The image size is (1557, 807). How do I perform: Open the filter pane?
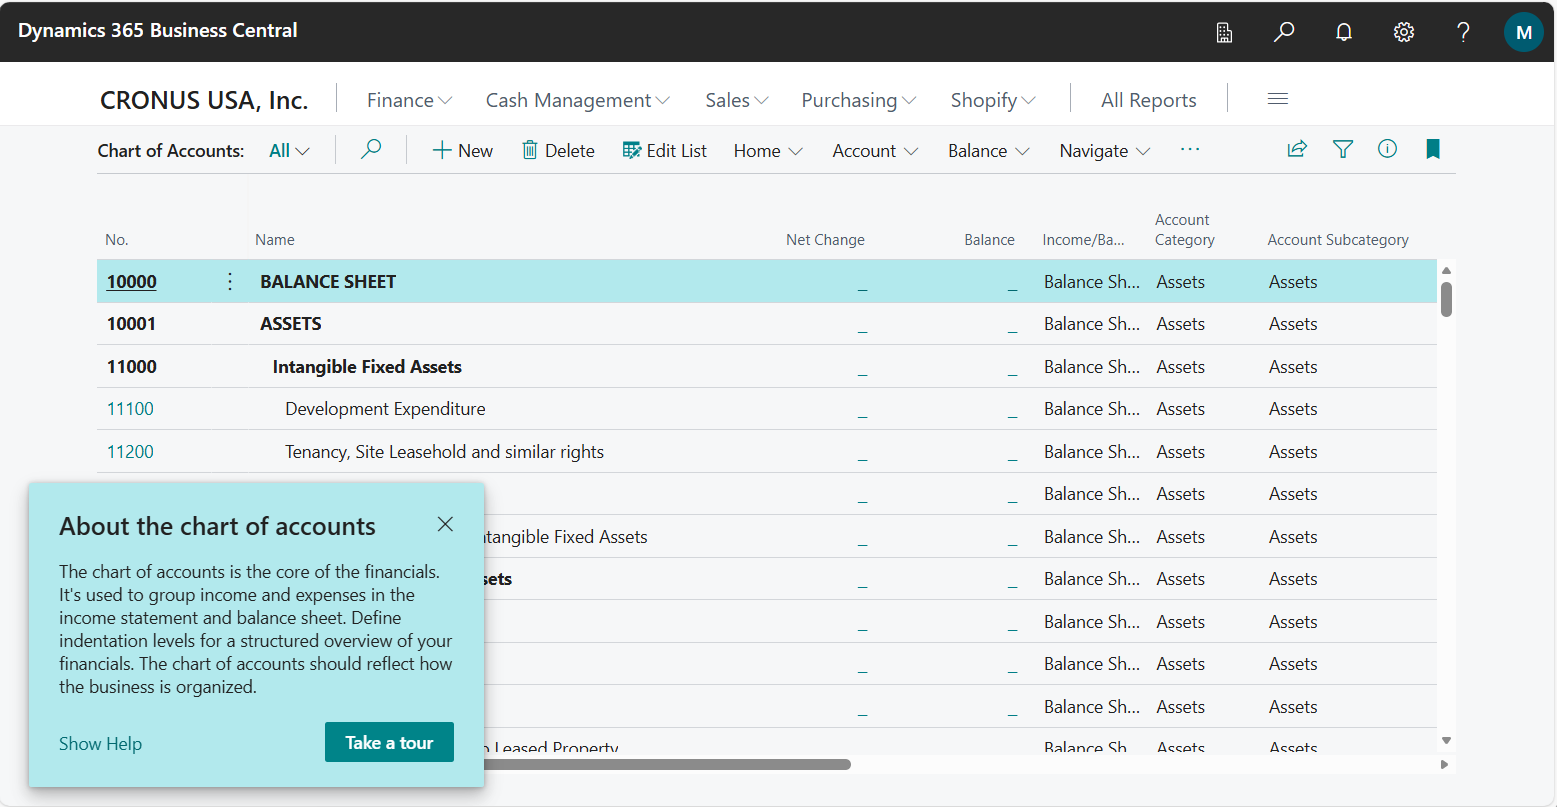[1342, 148]
